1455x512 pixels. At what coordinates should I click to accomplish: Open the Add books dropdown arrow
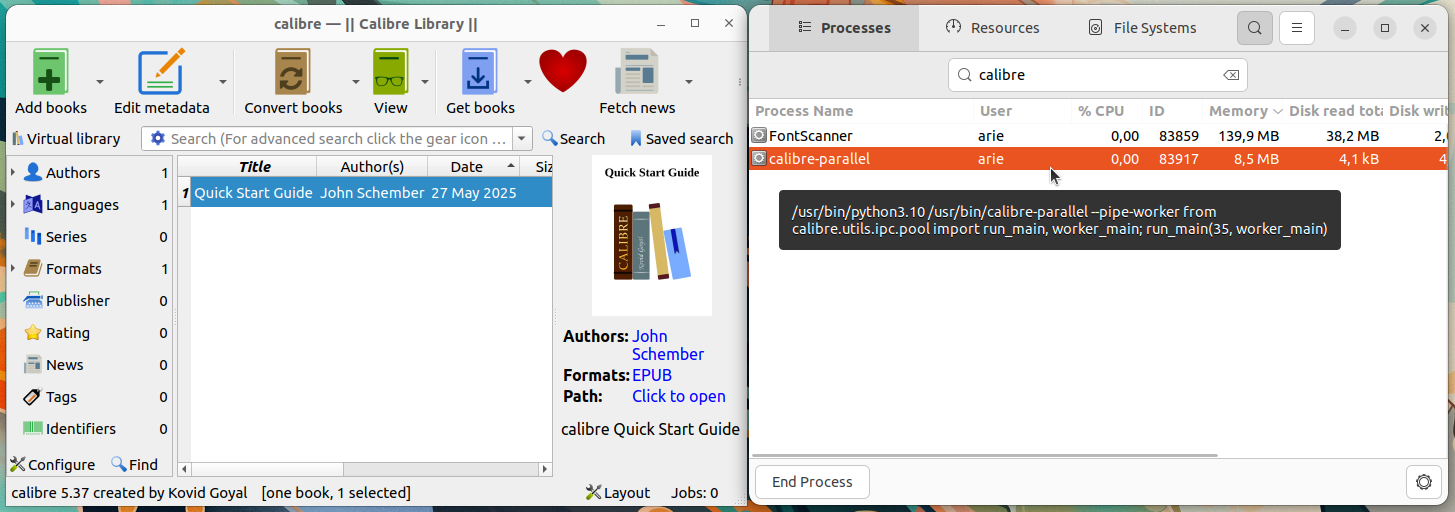[99, 82]
